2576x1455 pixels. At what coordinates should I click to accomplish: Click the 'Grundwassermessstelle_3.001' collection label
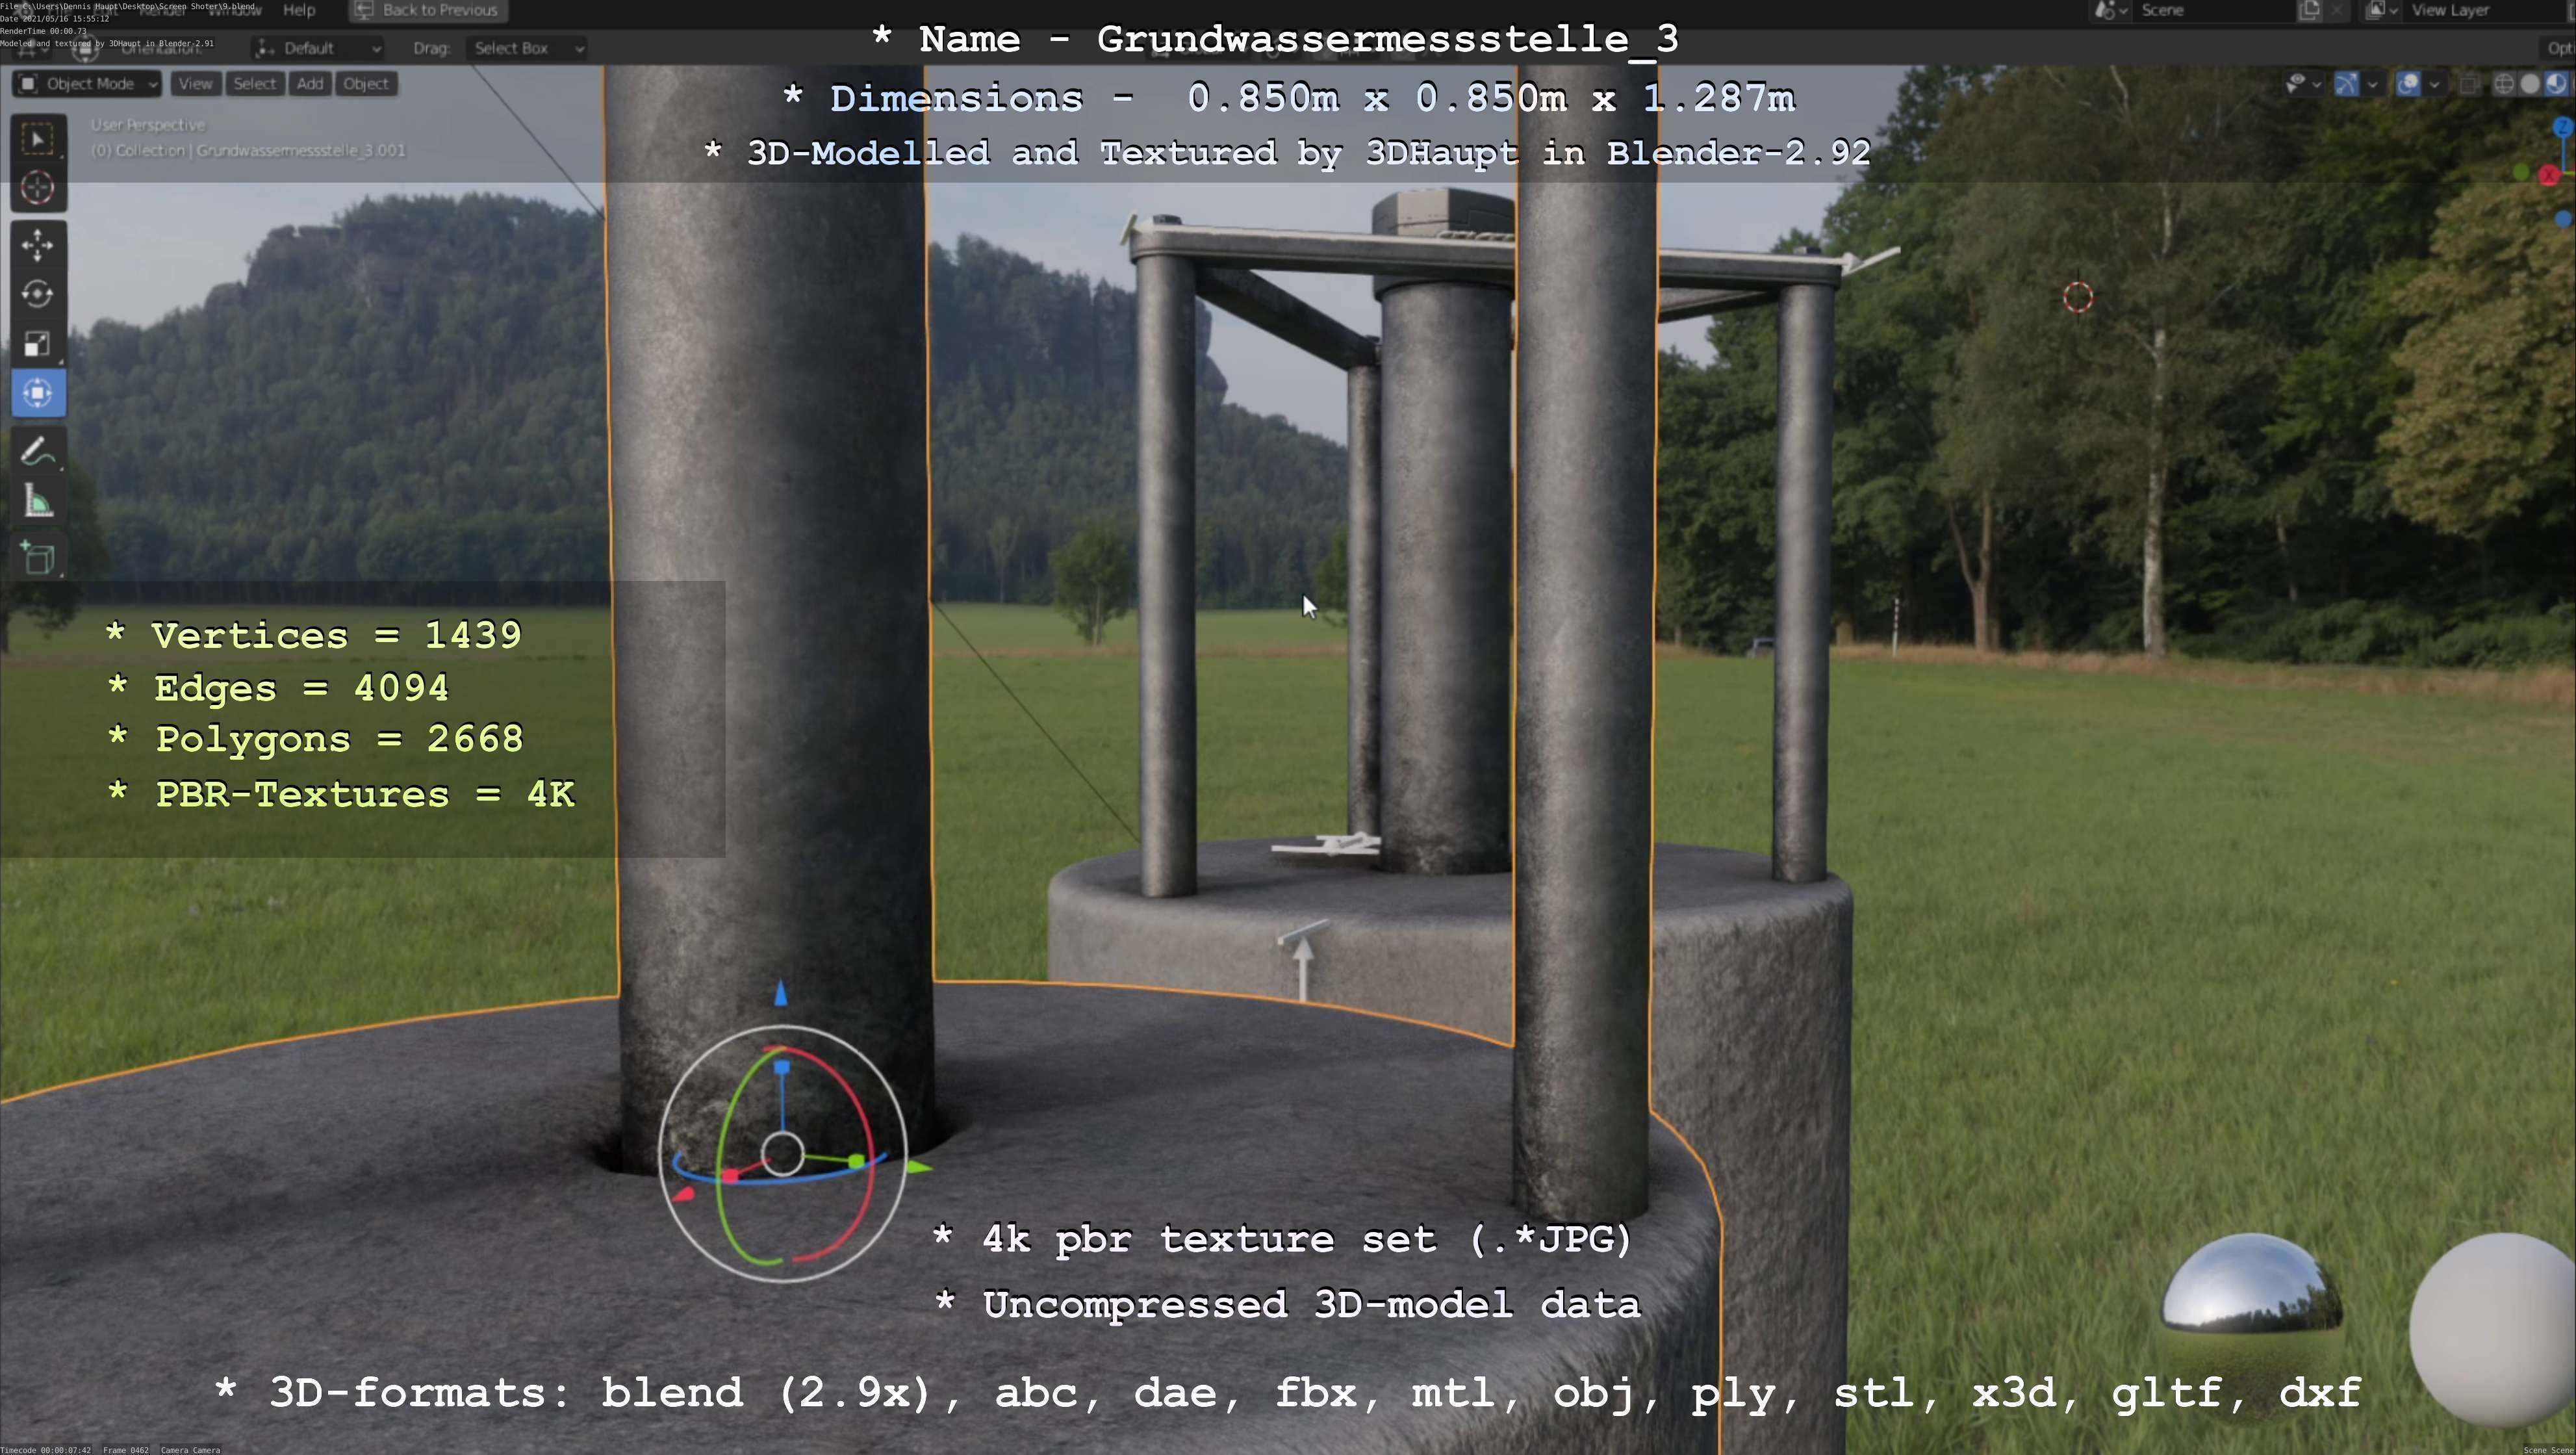[248, 151]
